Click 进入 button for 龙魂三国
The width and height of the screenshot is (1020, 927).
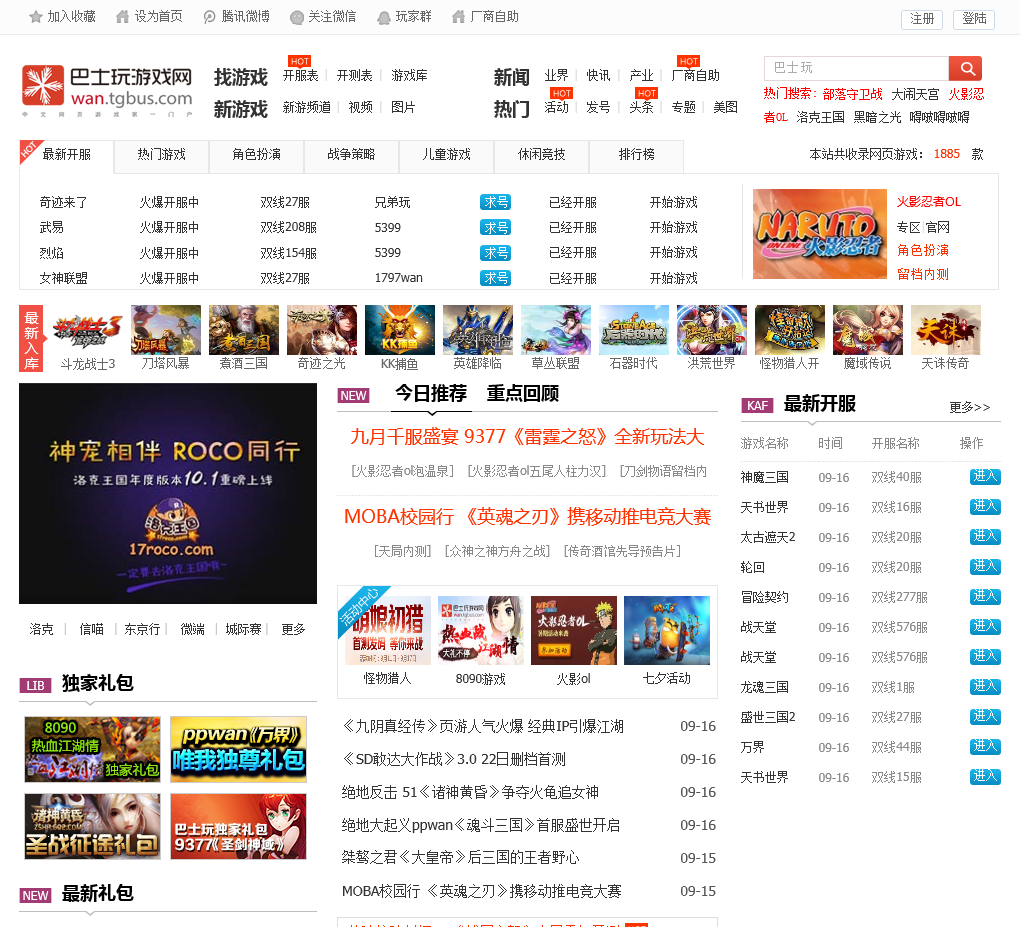pyautogui.click(x=985, y=687)
